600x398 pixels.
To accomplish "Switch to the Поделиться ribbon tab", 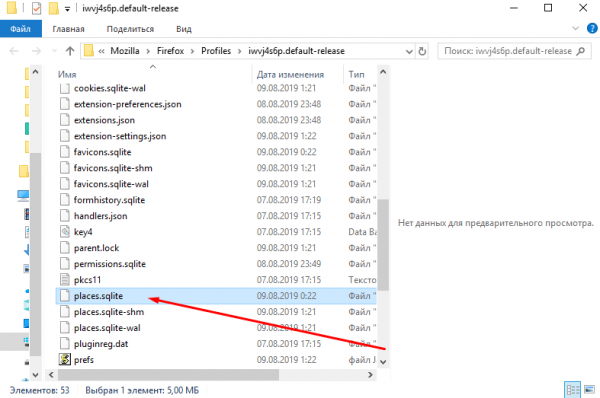I will [130, 29].
